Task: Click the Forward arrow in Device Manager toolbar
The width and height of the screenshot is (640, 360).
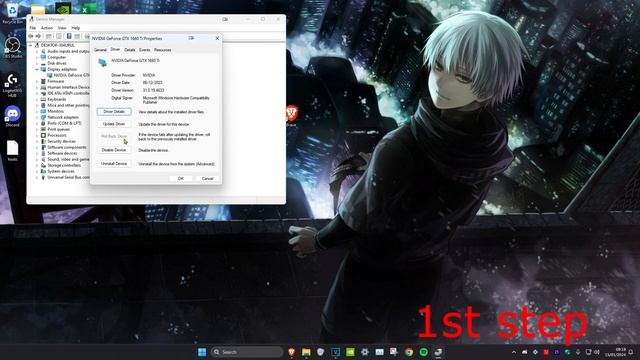Action: [38, 36]
